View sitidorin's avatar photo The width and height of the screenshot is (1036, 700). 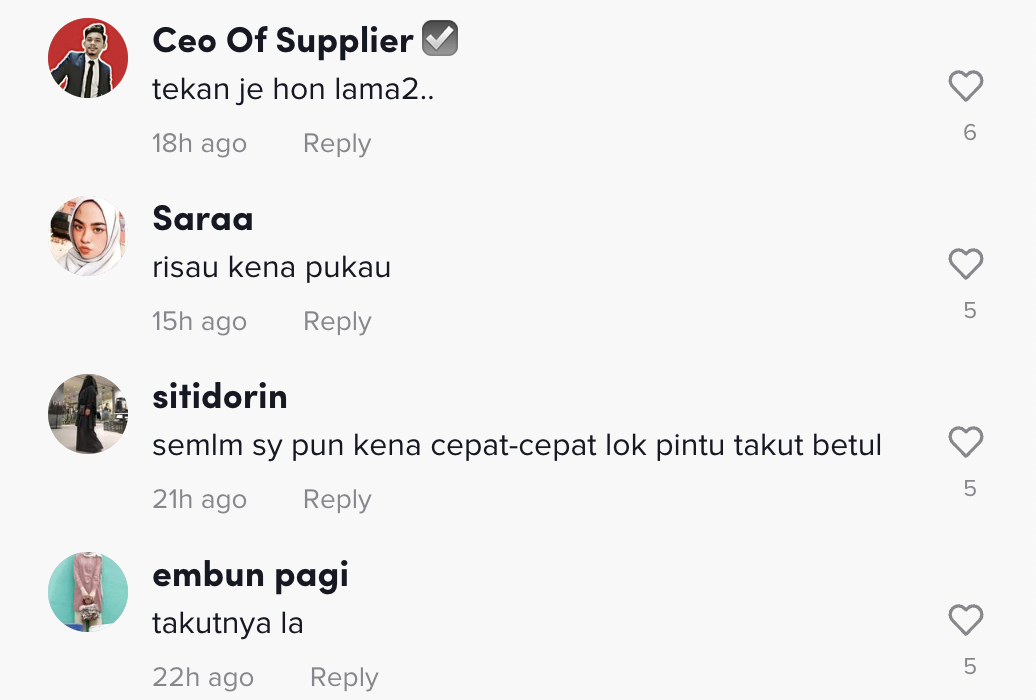point(88,414)
